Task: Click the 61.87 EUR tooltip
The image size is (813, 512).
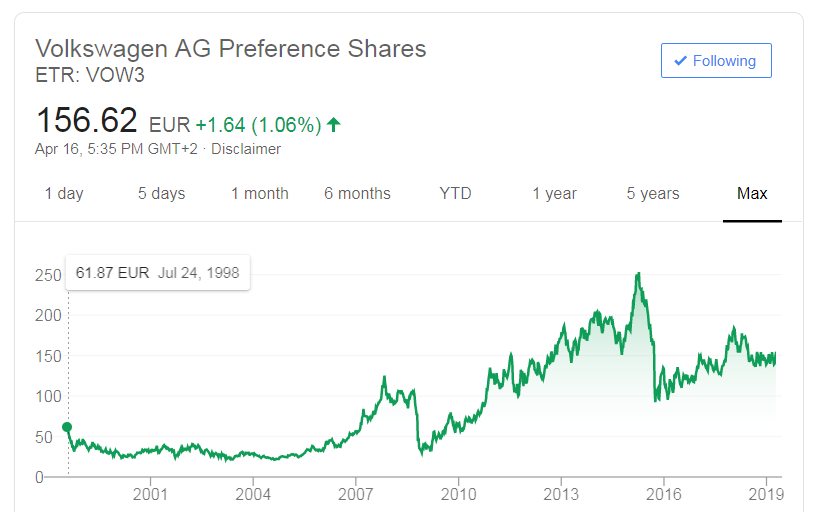Action: [158, 272]
